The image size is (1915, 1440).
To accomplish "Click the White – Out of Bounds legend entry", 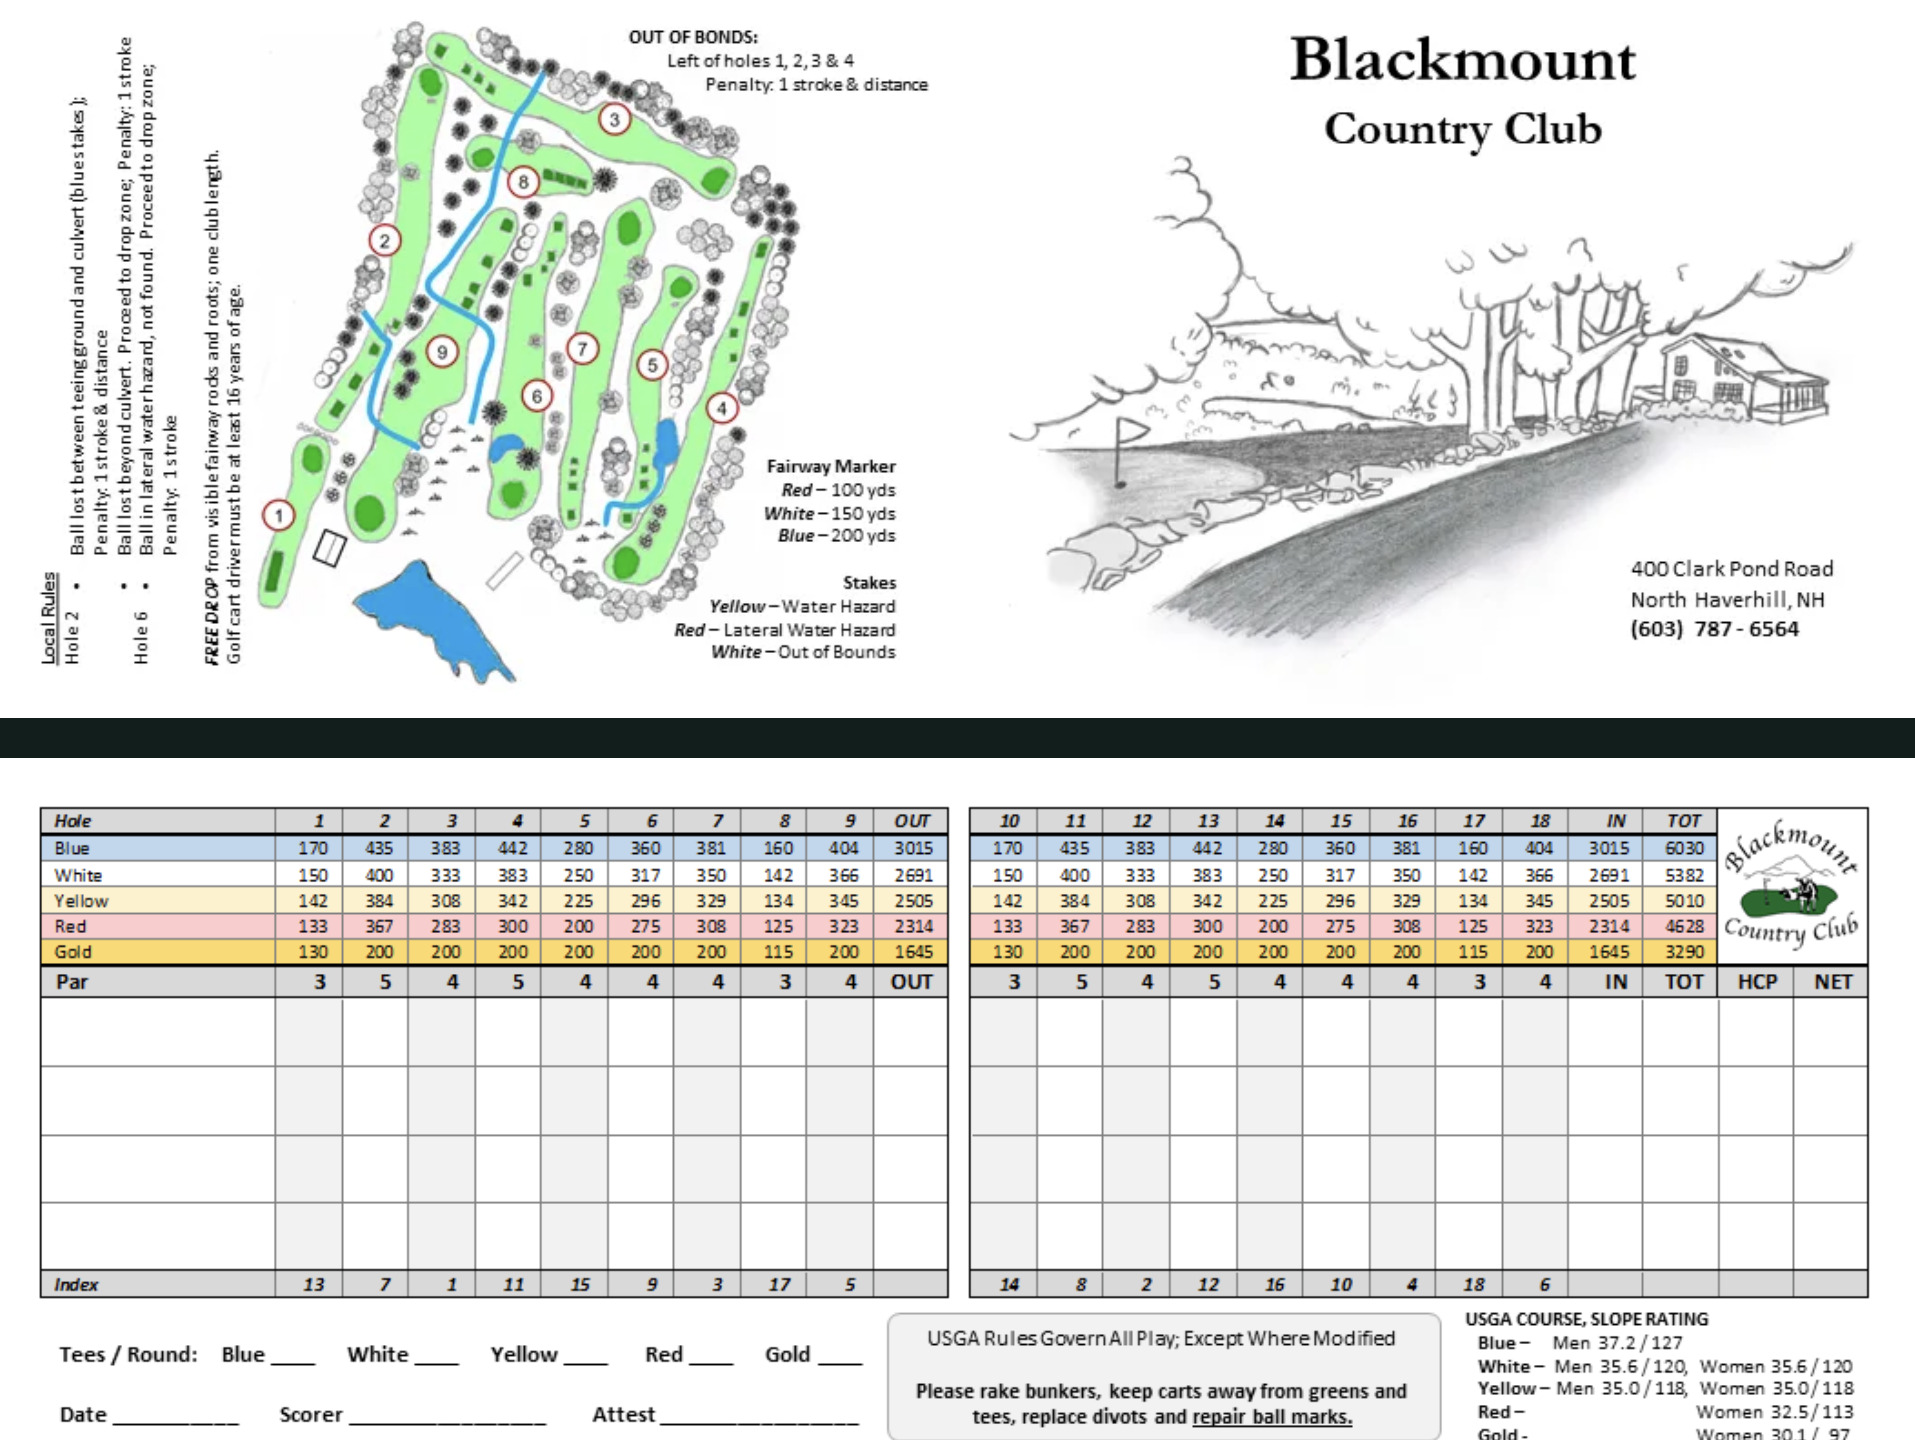I will [x=803, y=652].
